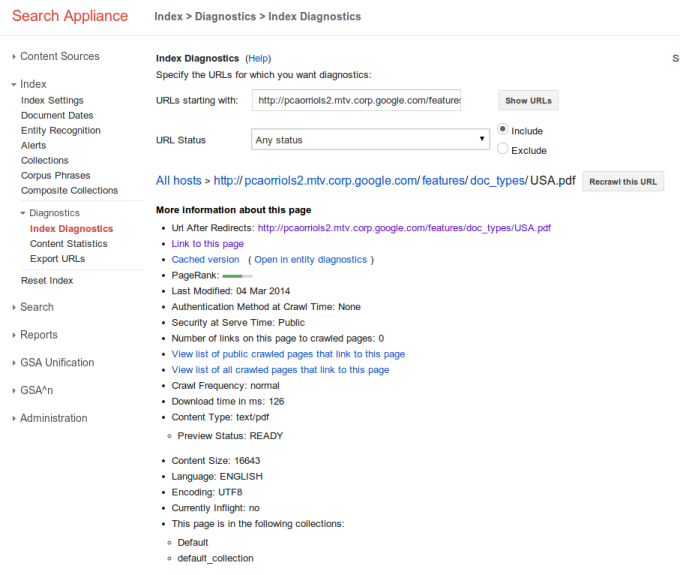The height and width of the screenshot is (575, 680).
Task: Click the PageRank indicator bar
Action: click(x=237, y=275)
